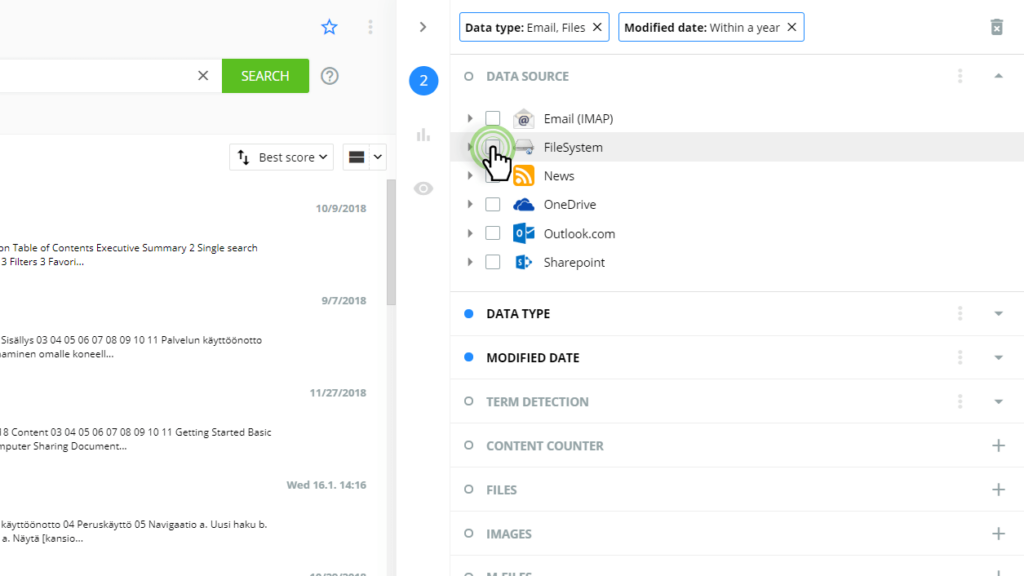Click the FILES filter heading
The height and width of the screenshot is (576, 1024).
coord(502,490)
